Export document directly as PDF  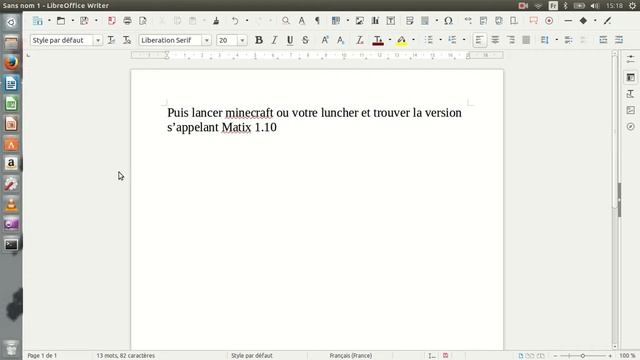[x=111, y=21]
